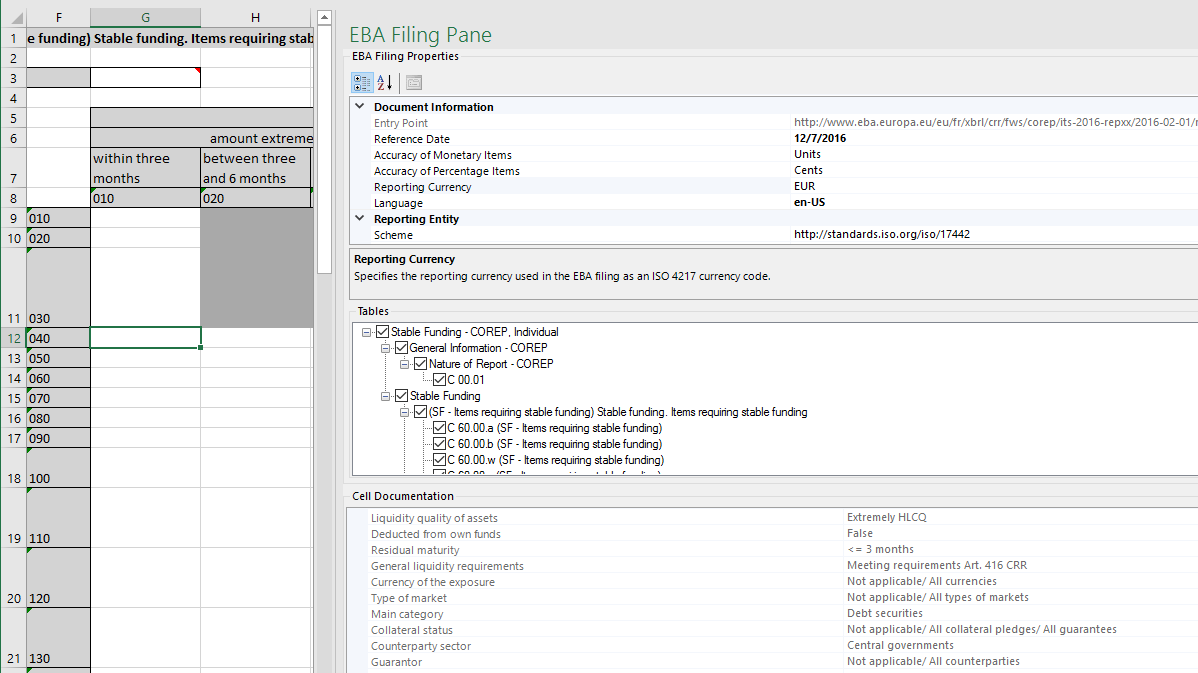Select column code cell 020 in row 8
Screen dimensions: 1198x673
click(256, 198)
